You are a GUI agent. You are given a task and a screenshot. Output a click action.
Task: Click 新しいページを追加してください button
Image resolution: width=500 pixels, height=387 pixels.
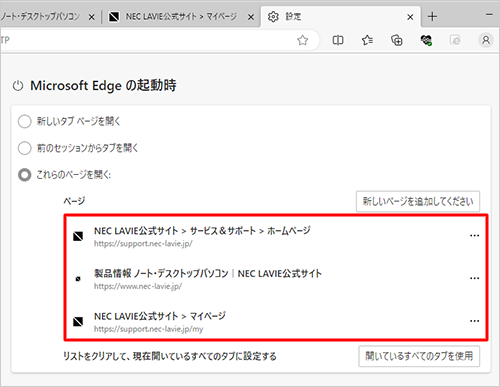[x=418, y=201]
